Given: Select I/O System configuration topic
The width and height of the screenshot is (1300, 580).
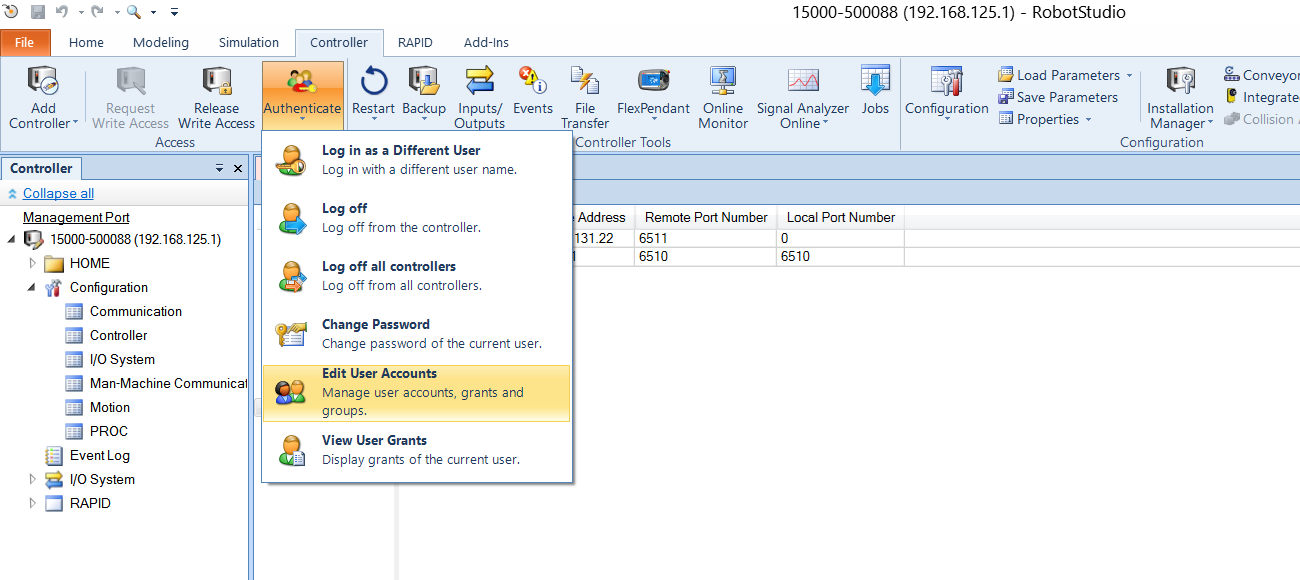Looking at the screenshot, I should click(122, 359).
